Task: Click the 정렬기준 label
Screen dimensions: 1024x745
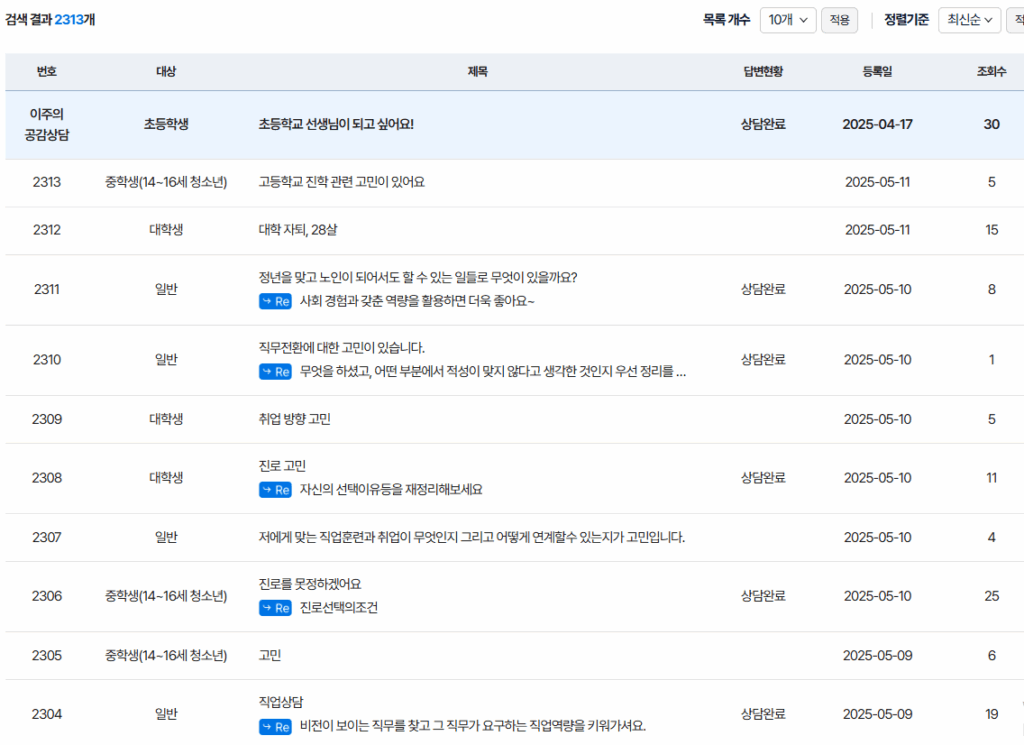Action: [x=906, y=20]
